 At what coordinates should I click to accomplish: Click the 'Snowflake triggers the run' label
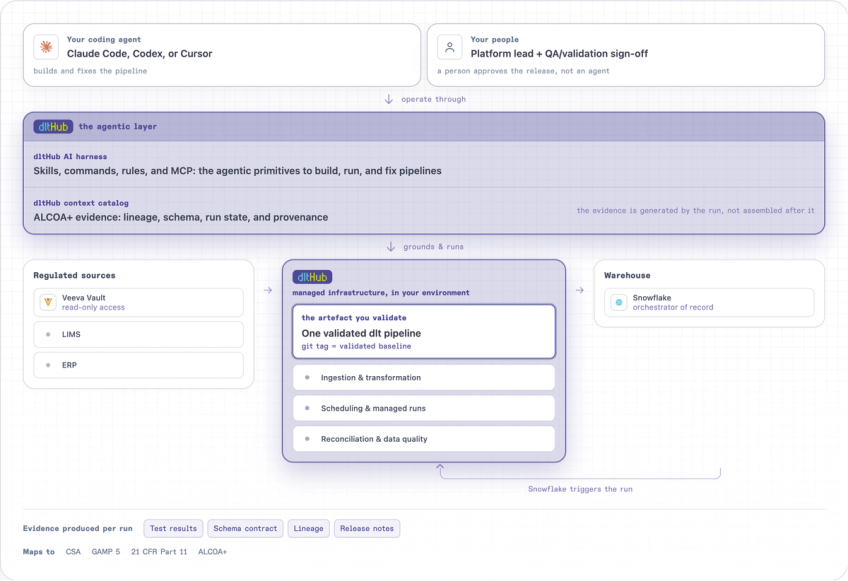tap(580, 489)
